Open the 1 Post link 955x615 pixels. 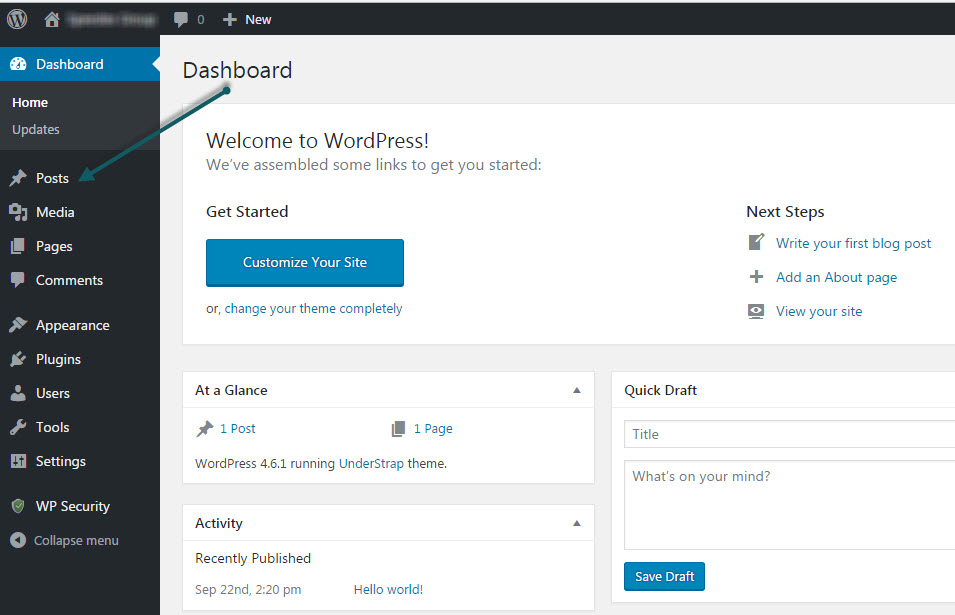coord(238,429)
